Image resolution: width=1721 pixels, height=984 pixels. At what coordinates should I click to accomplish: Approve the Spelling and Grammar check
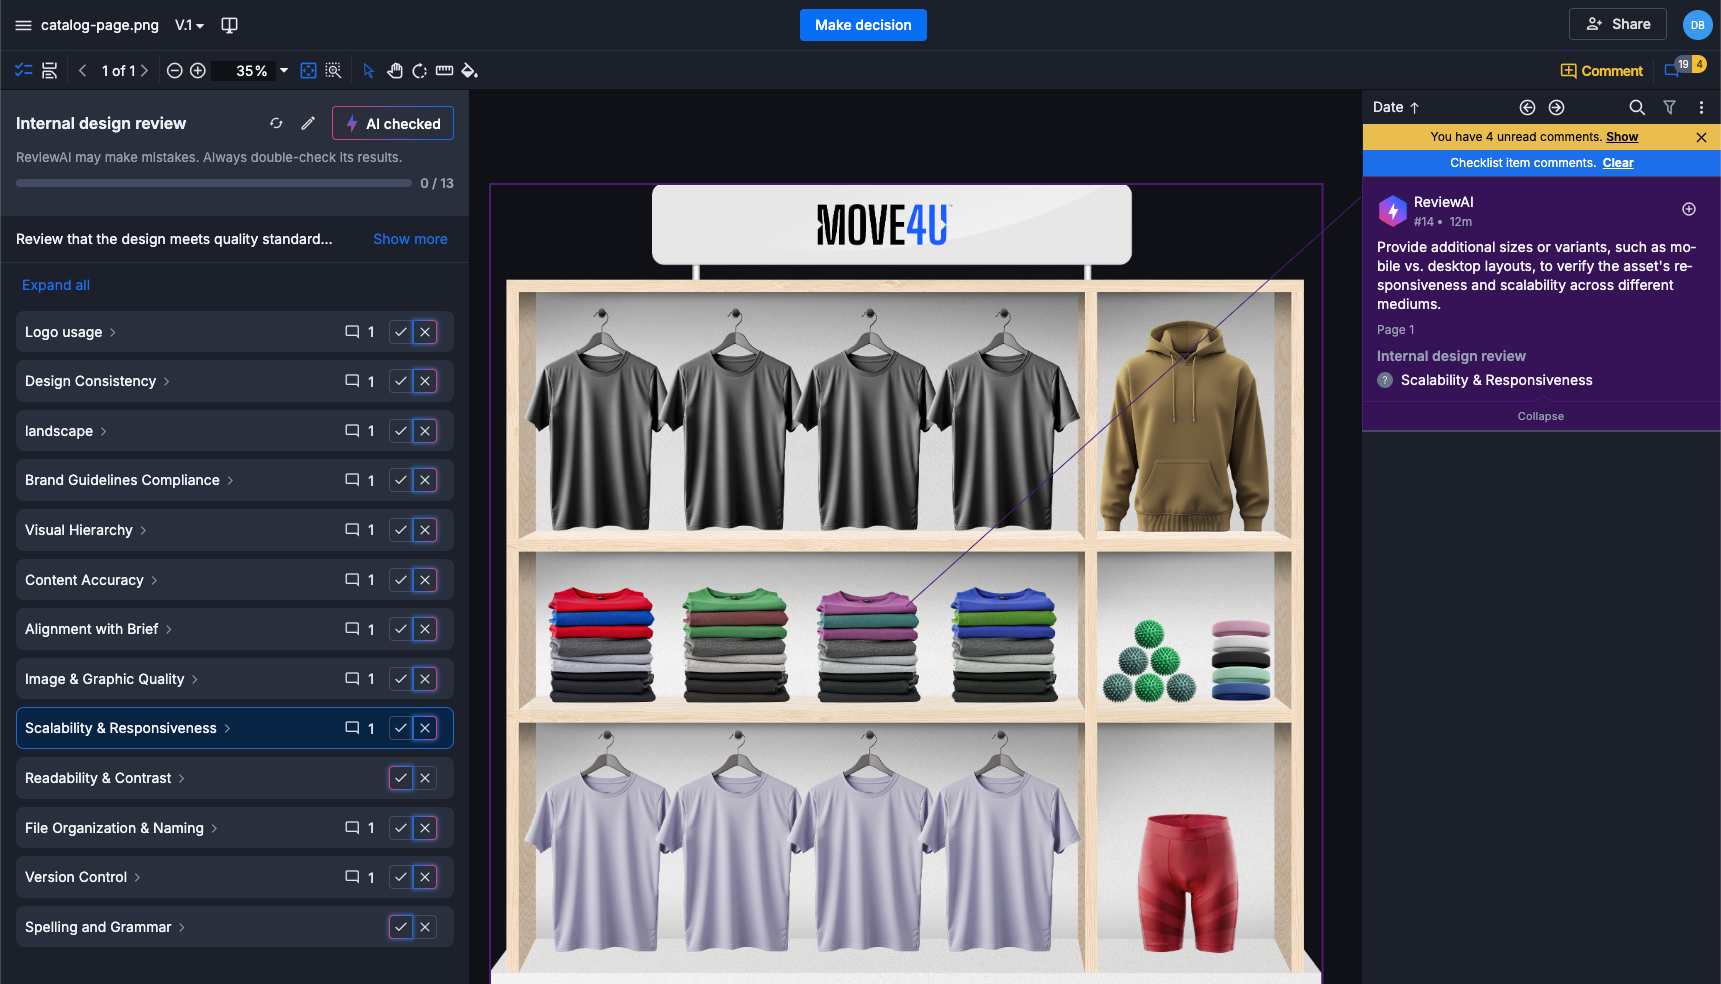click(400, 927)
